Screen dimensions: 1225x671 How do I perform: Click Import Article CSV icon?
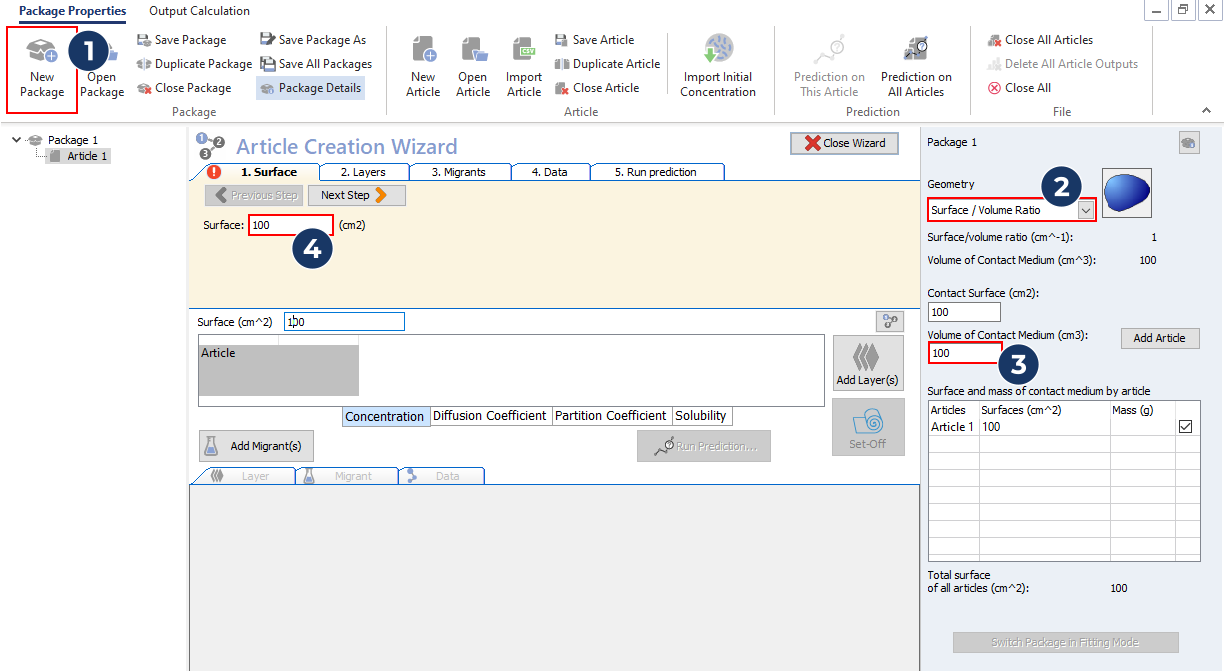524,50
